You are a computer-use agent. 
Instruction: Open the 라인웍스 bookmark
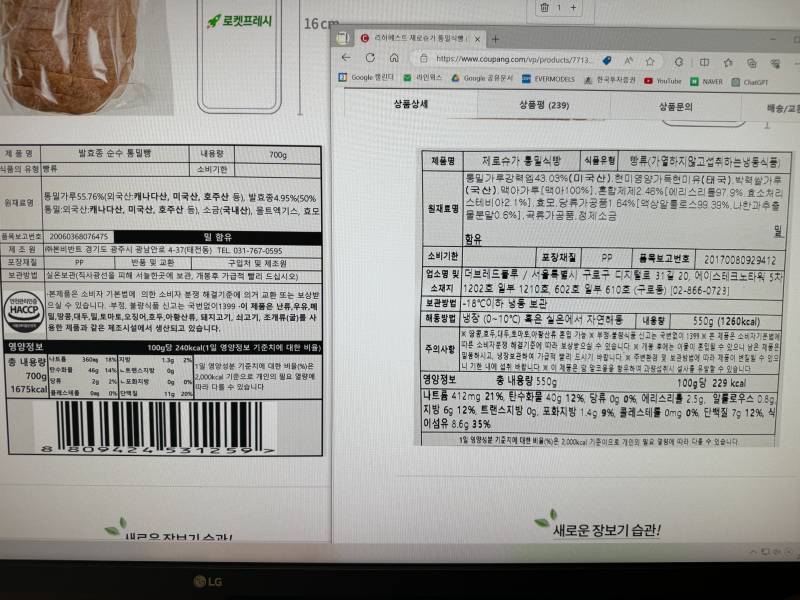click(423, 78)
